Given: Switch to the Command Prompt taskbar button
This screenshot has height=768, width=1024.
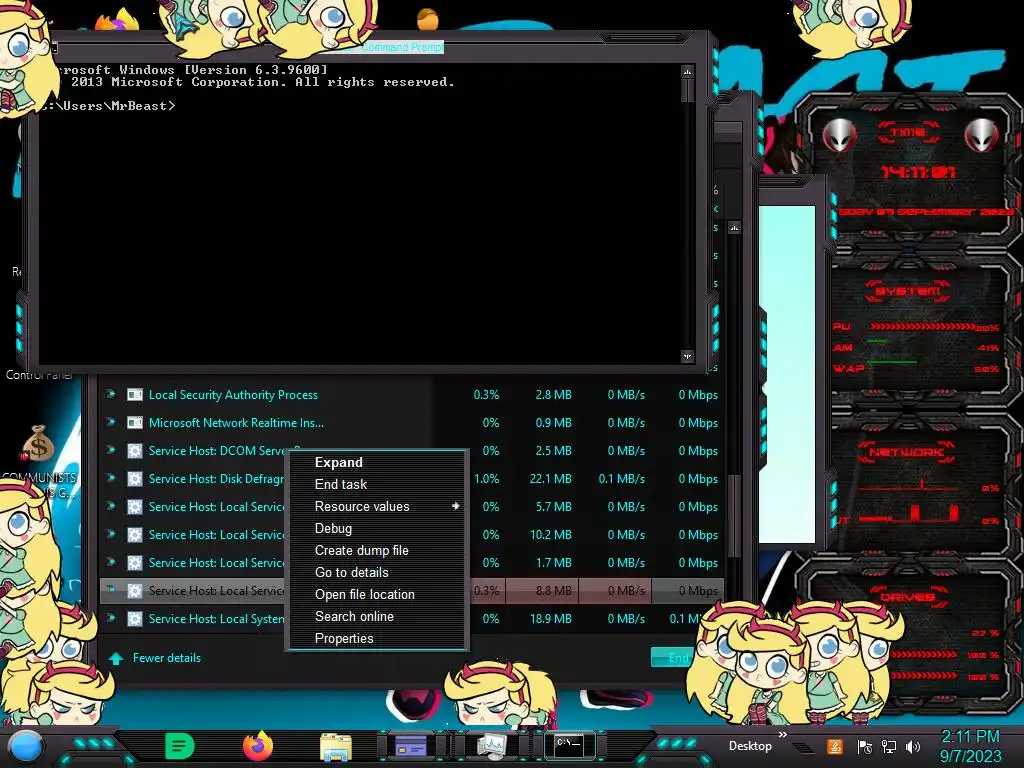Looking at the screenshot, I should [569, 746].
